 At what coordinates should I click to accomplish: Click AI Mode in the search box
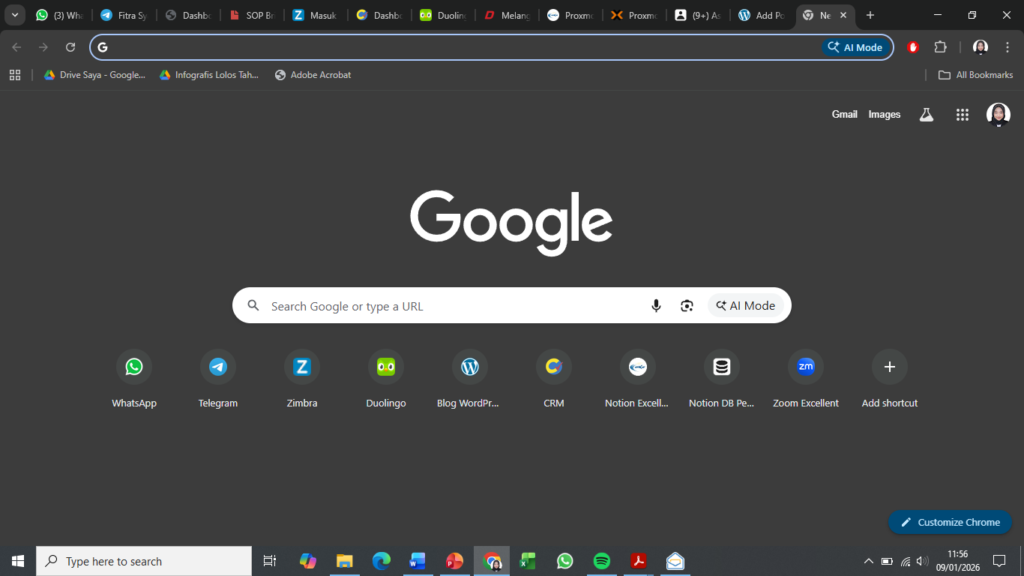pos(746,306)
